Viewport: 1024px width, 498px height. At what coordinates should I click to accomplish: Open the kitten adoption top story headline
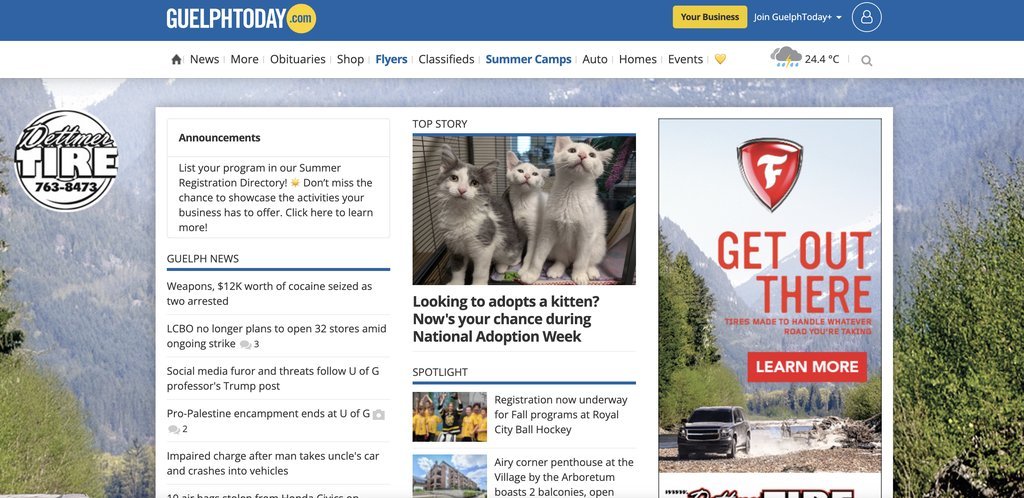point(506,319)
